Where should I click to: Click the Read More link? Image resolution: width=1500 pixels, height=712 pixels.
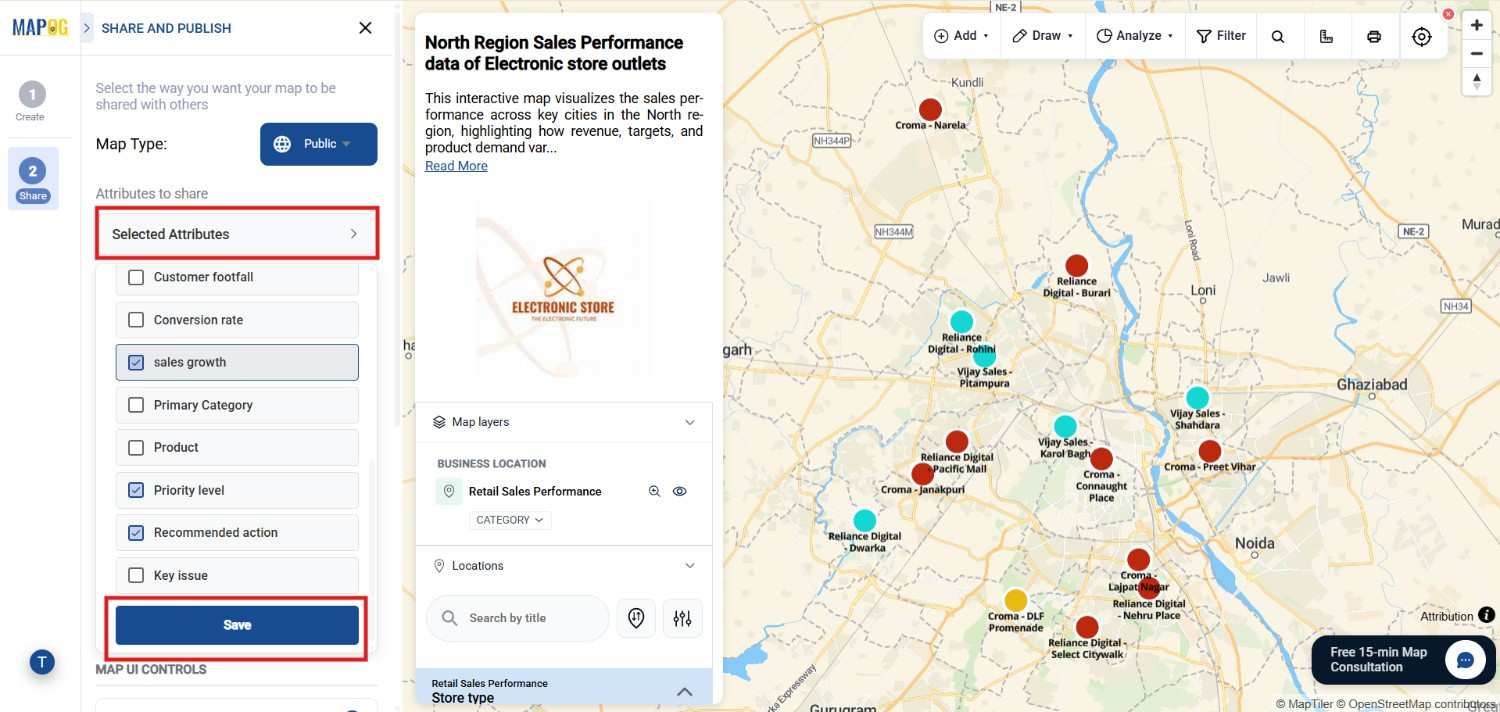pos(456,166)
